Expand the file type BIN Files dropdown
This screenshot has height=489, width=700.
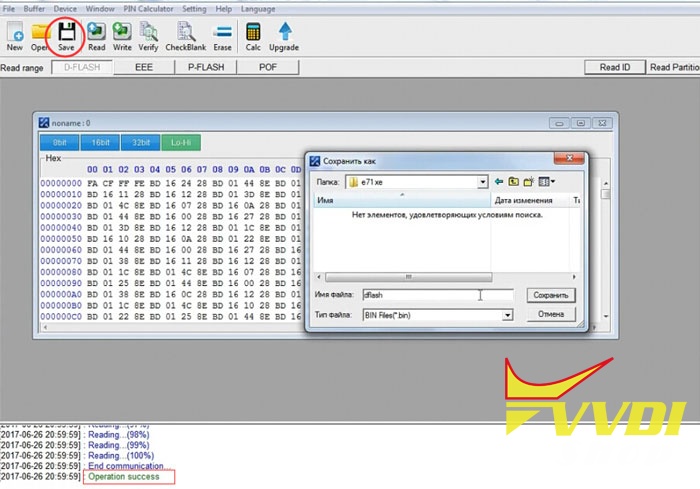point(507,315)
